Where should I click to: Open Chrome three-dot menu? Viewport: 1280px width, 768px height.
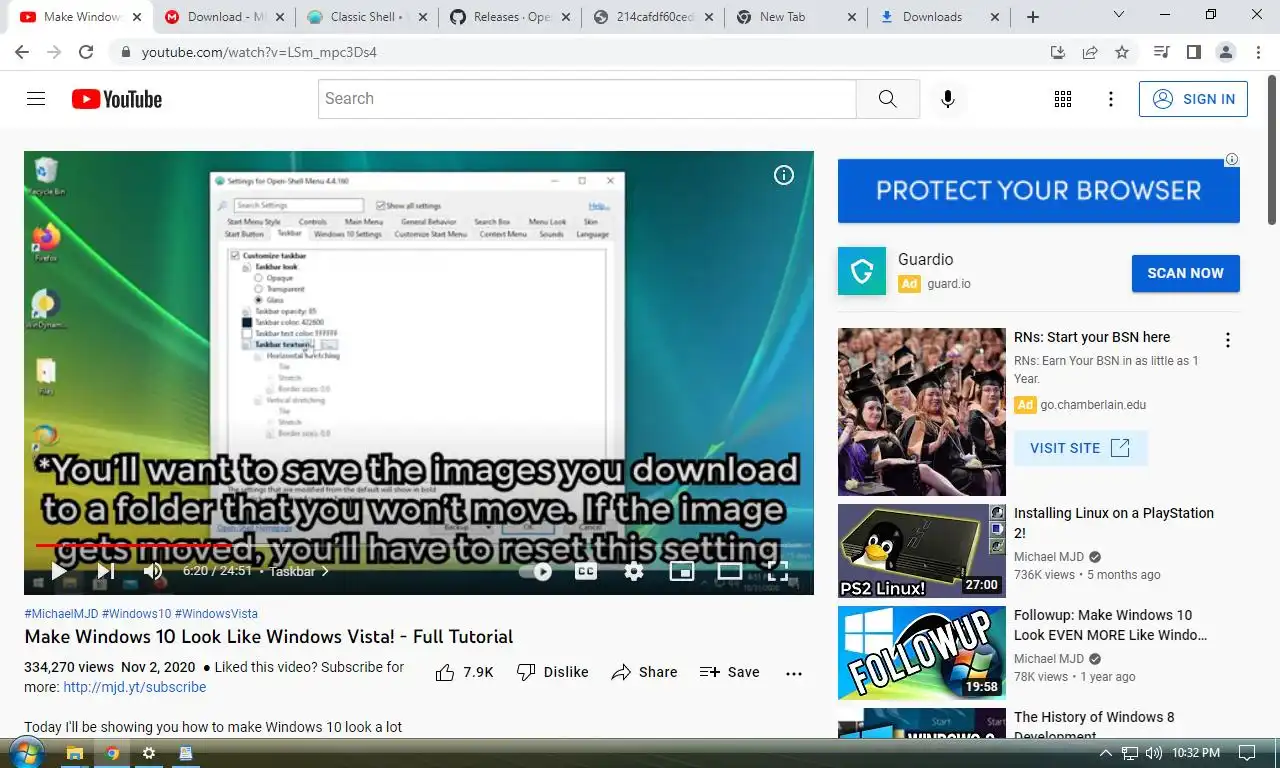(1257, 52)
